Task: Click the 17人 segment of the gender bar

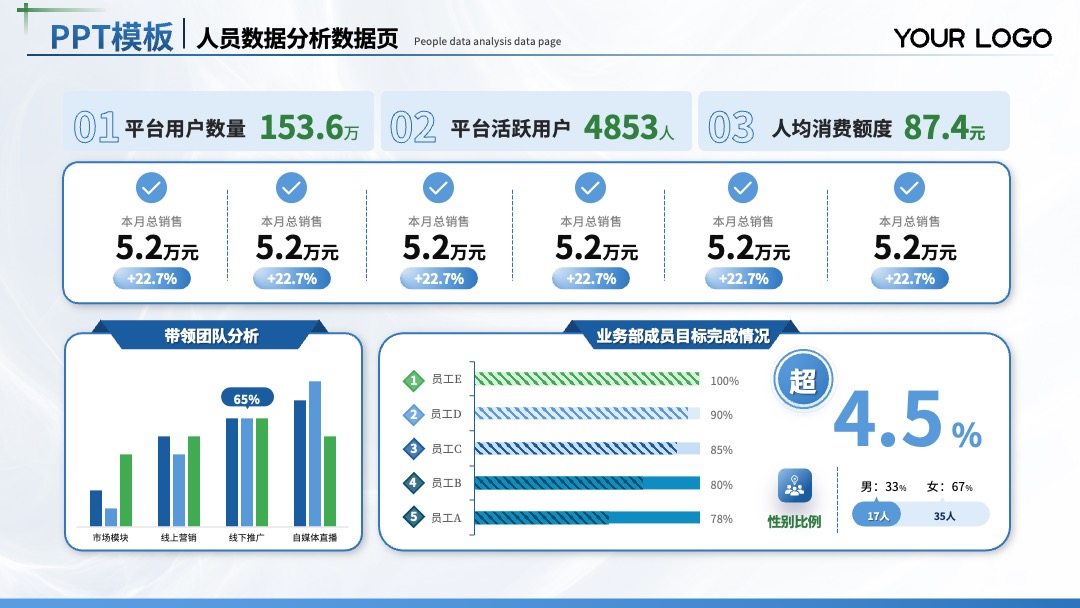Action: (877, 515)
